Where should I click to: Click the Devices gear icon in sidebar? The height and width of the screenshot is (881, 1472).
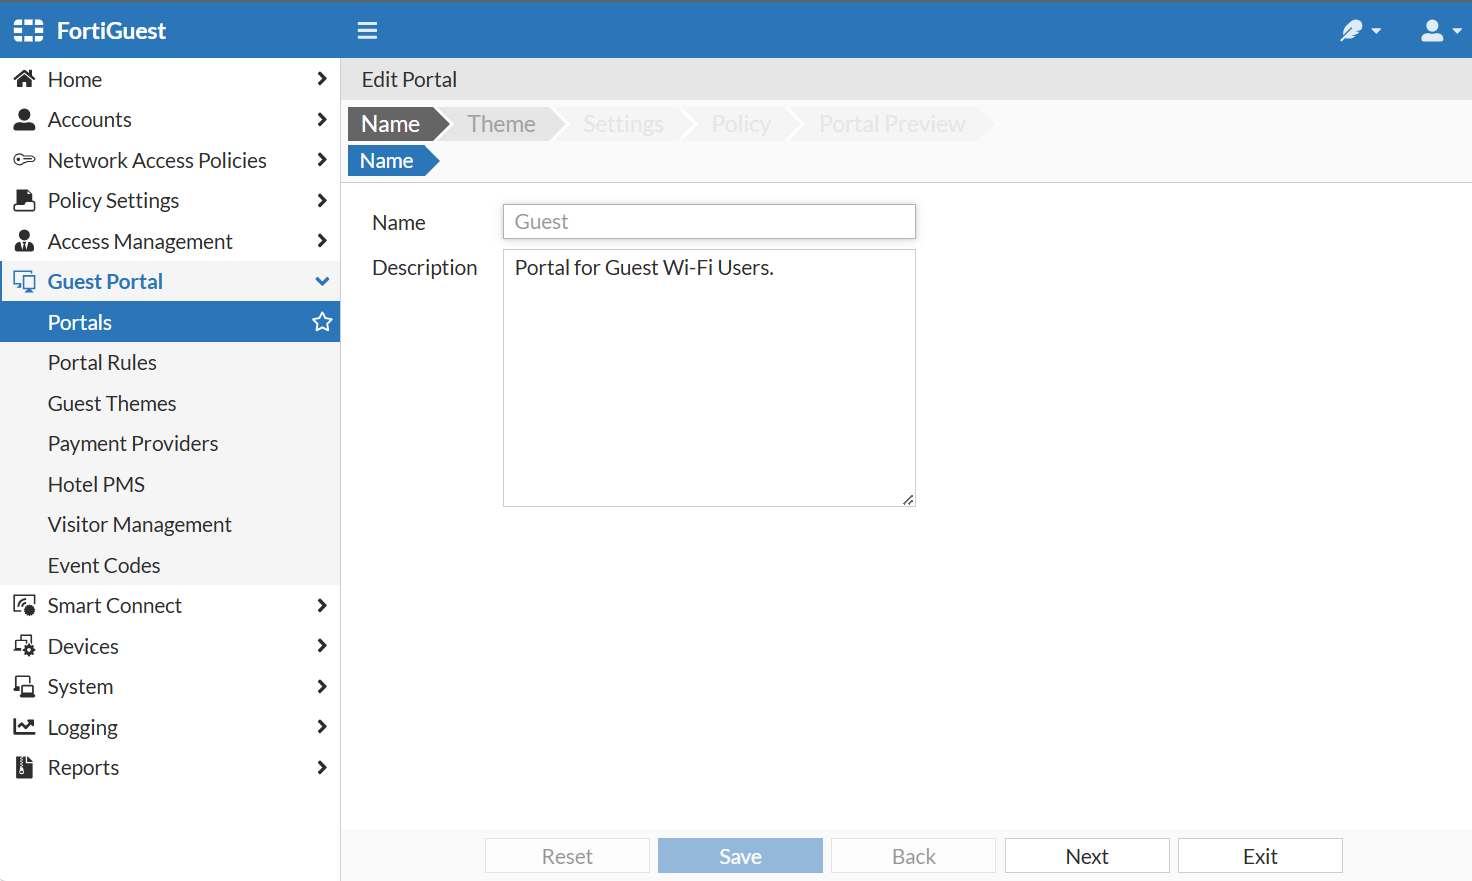(x=24, y=646)
